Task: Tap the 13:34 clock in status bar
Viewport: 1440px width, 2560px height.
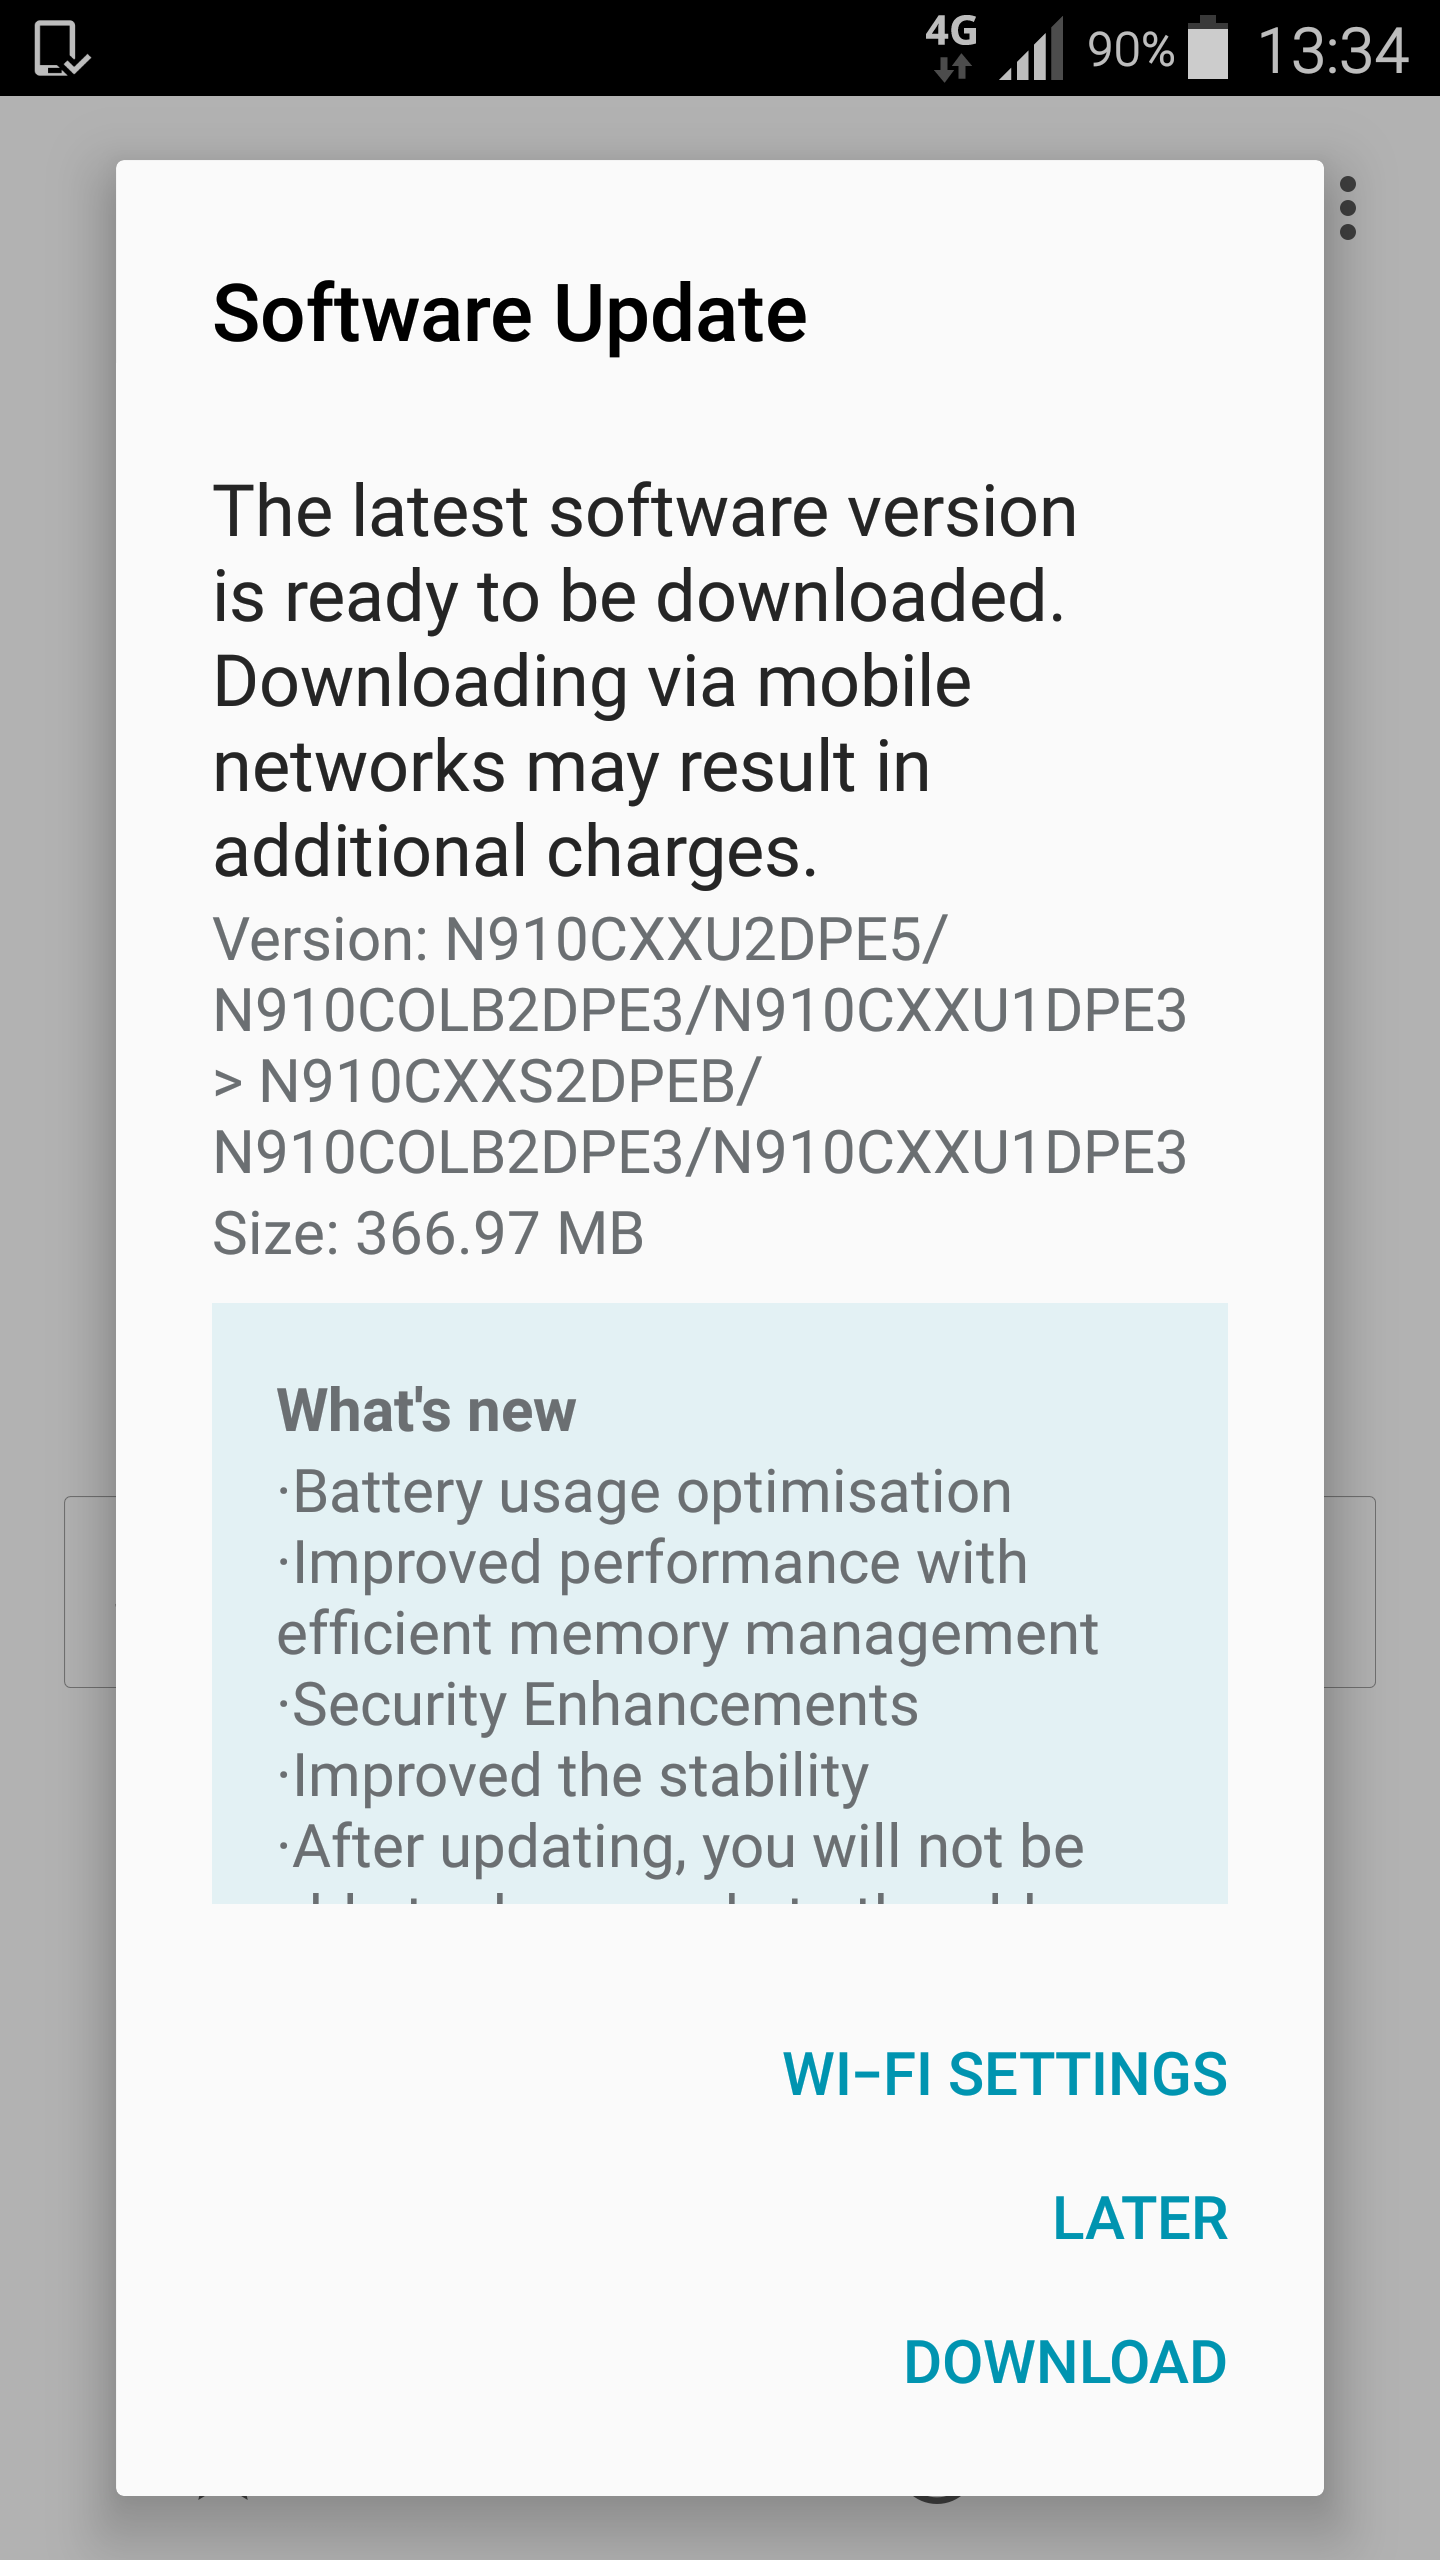Action: point(1332,50)
